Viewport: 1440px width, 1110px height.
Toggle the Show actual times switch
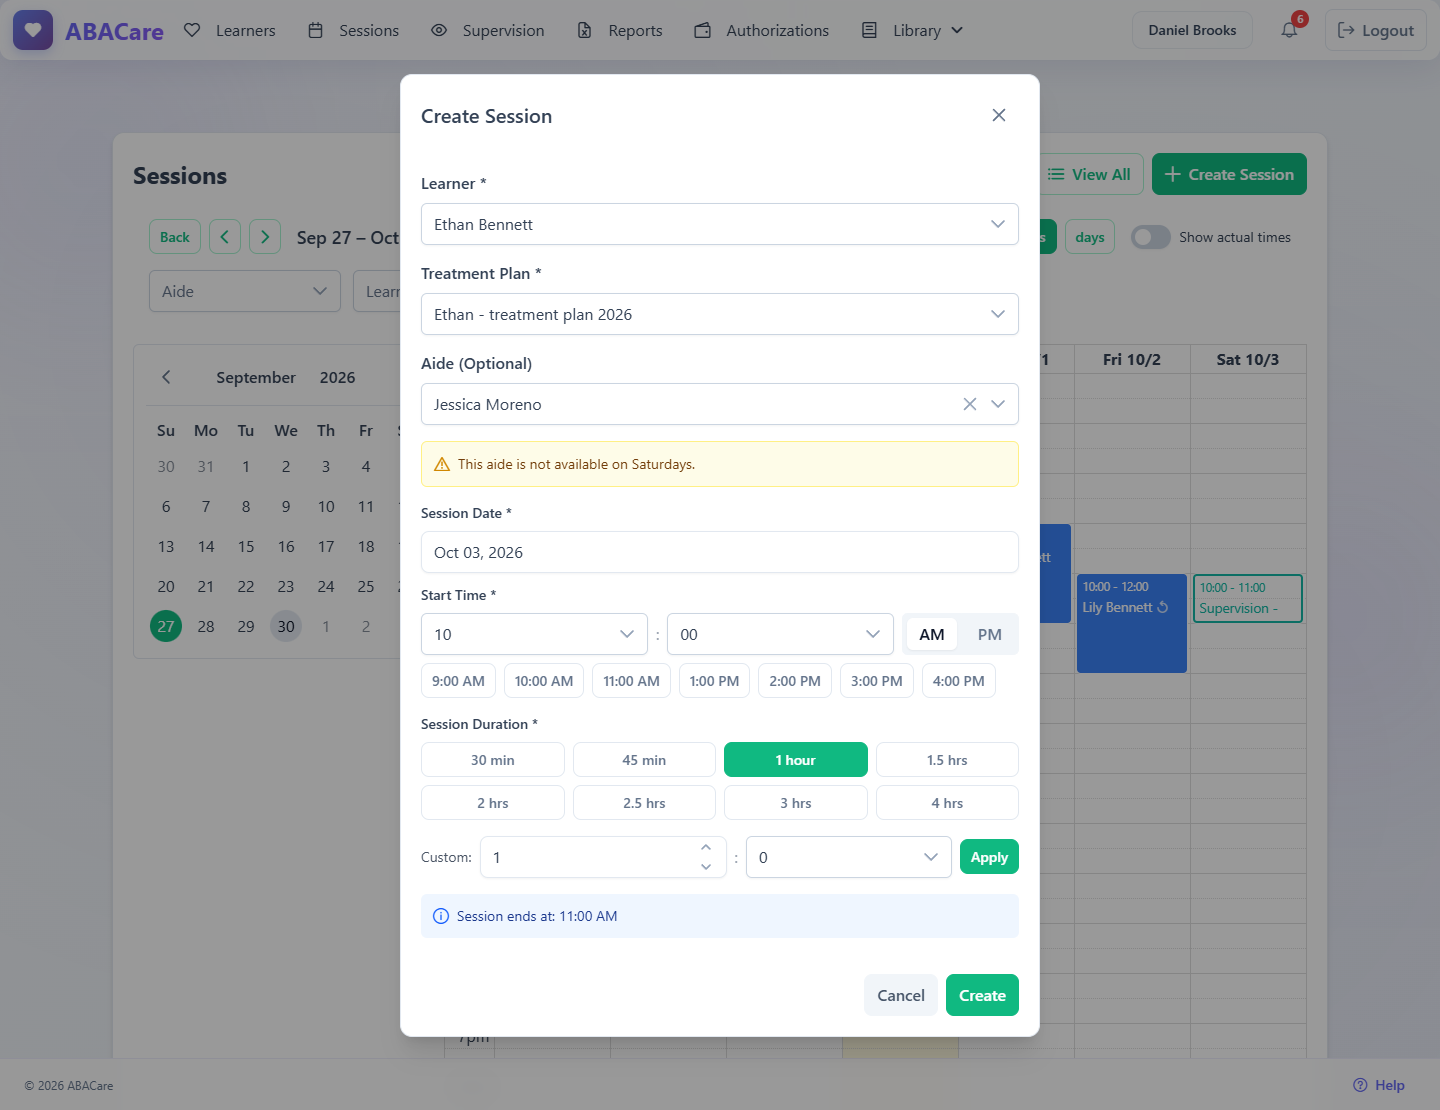coord(1150,237)
